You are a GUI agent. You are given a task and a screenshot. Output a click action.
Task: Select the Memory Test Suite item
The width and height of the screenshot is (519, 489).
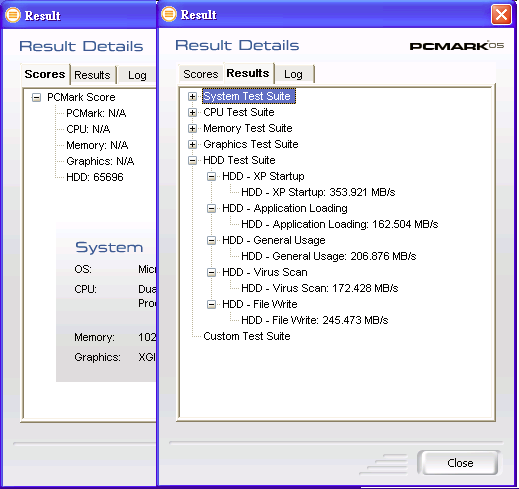pos(248,128)
